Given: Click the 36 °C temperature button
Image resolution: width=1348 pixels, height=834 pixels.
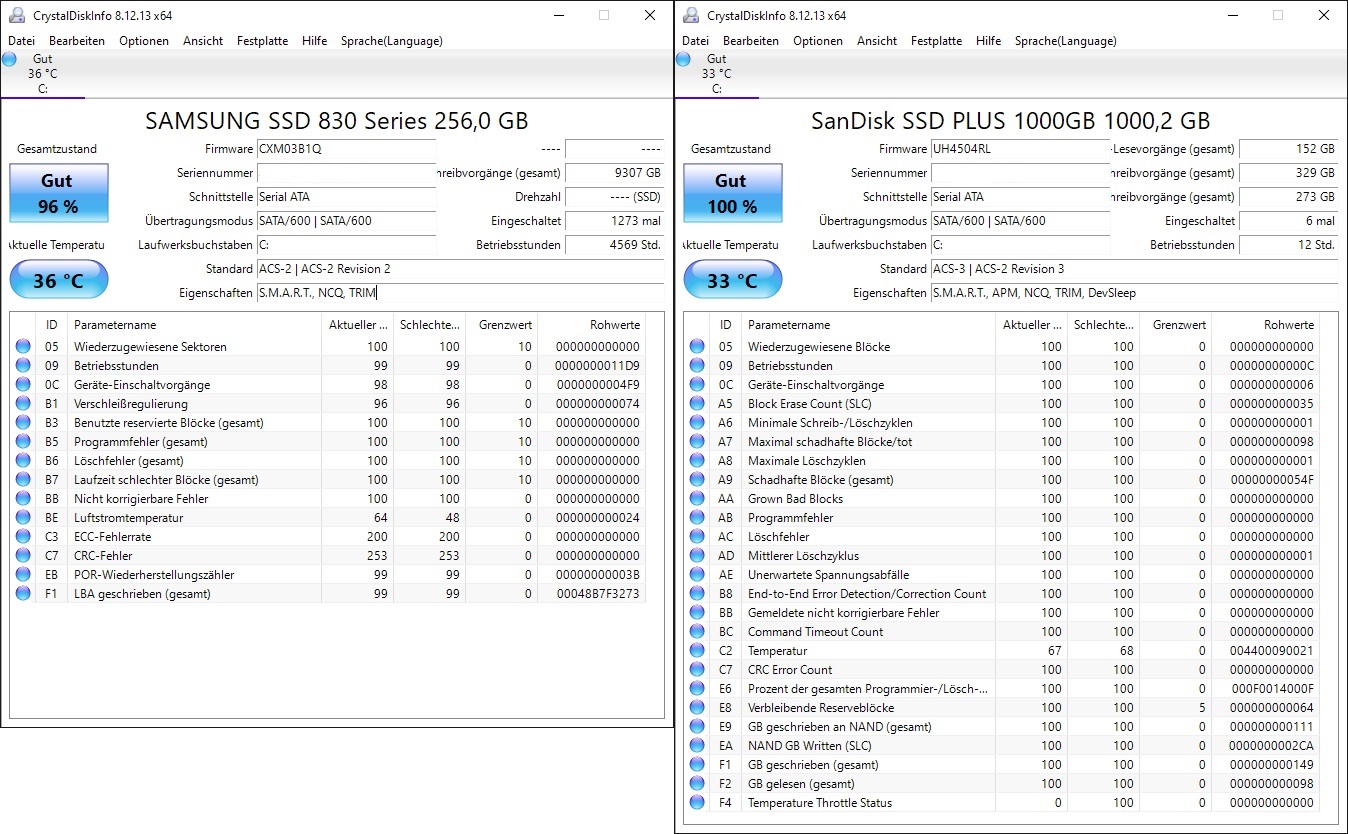Looking at the screenshot, I should 58,280.
